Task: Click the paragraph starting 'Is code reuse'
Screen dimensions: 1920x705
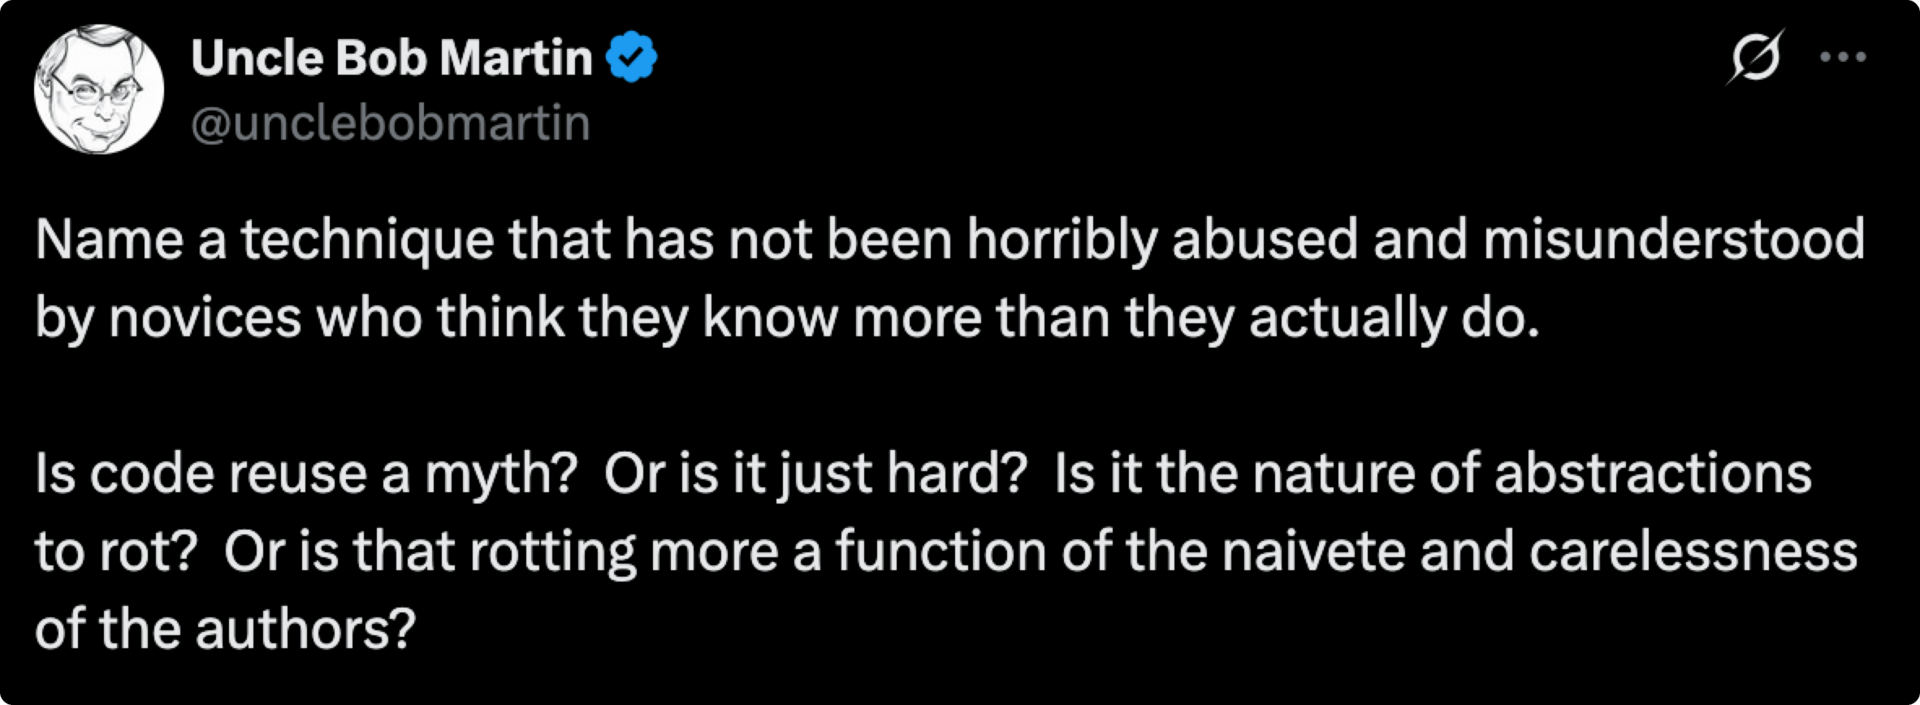Action: [946, 551]
